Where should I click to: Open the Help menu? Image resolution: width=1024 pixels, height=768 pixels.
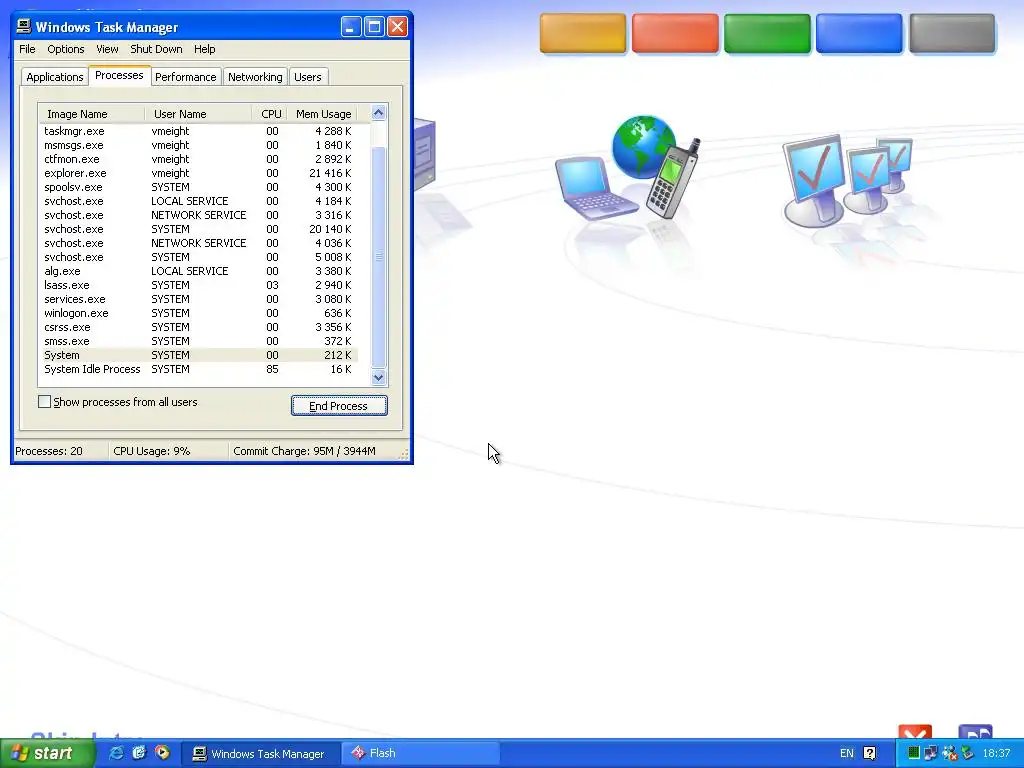pos(204,49)
